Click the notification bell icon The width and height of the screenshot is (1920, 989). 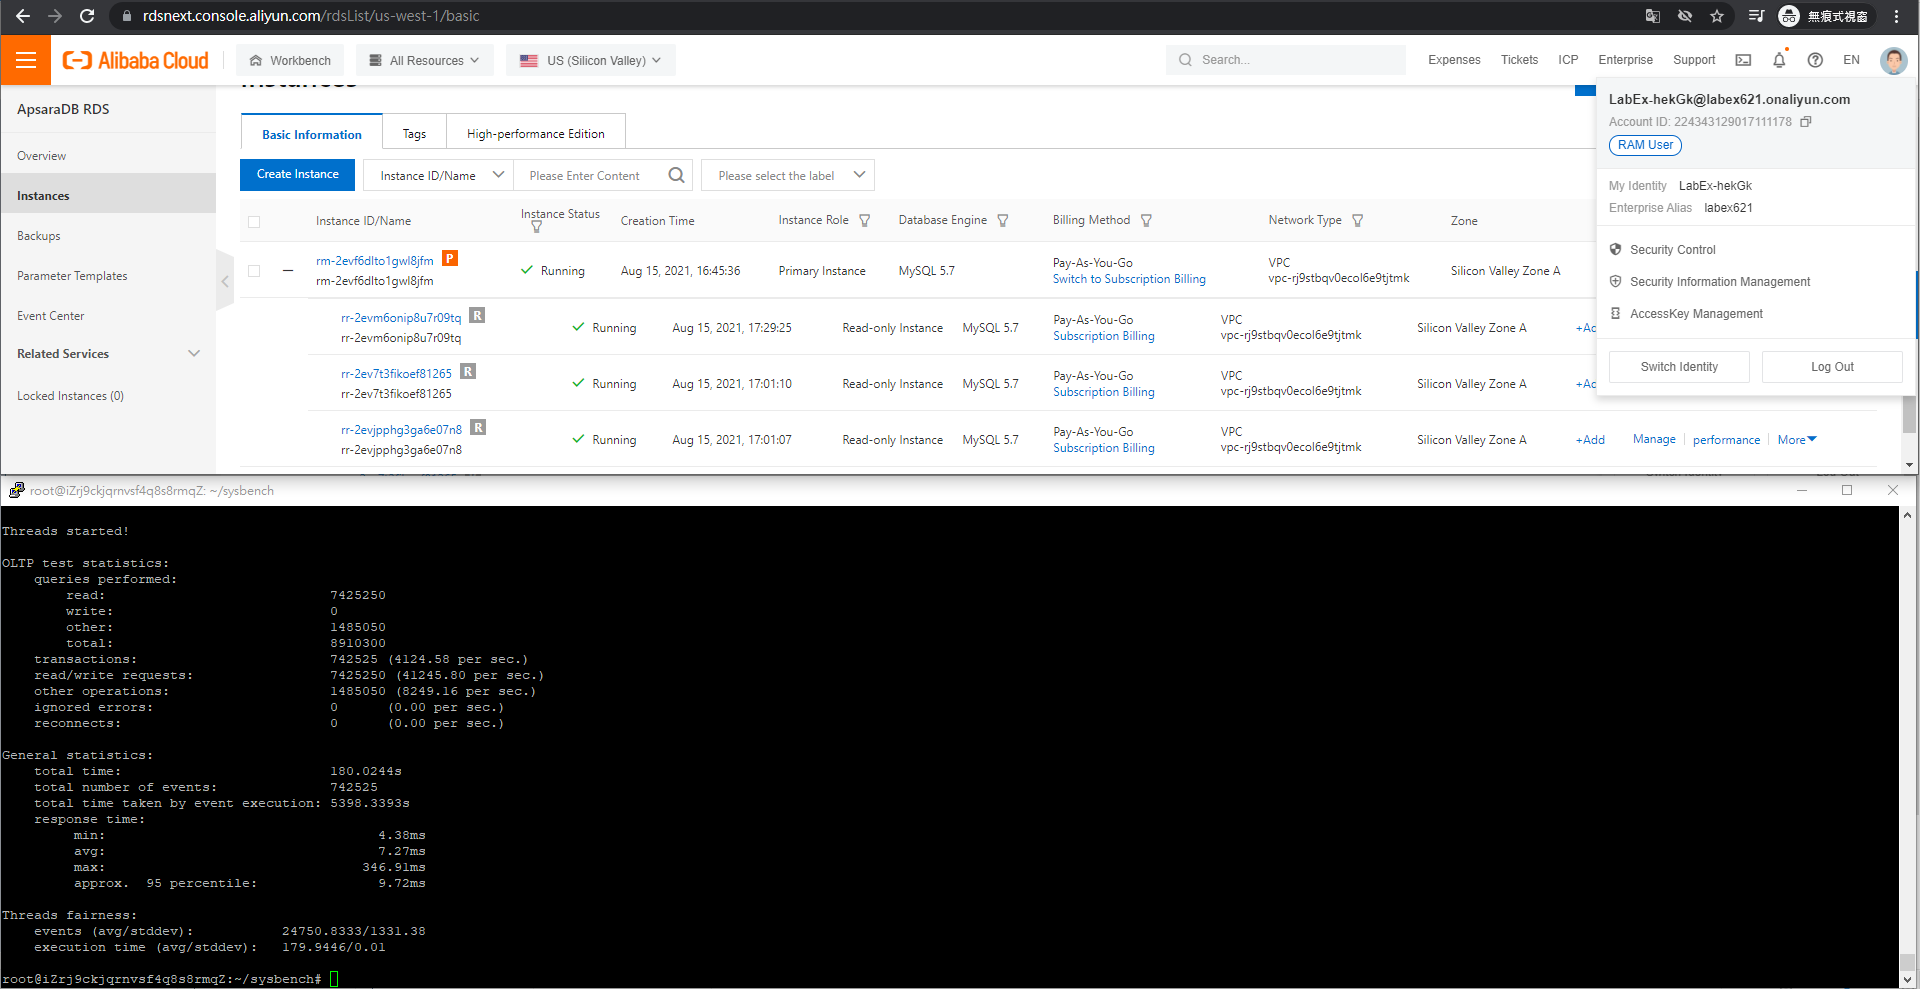pos(1779,60)
